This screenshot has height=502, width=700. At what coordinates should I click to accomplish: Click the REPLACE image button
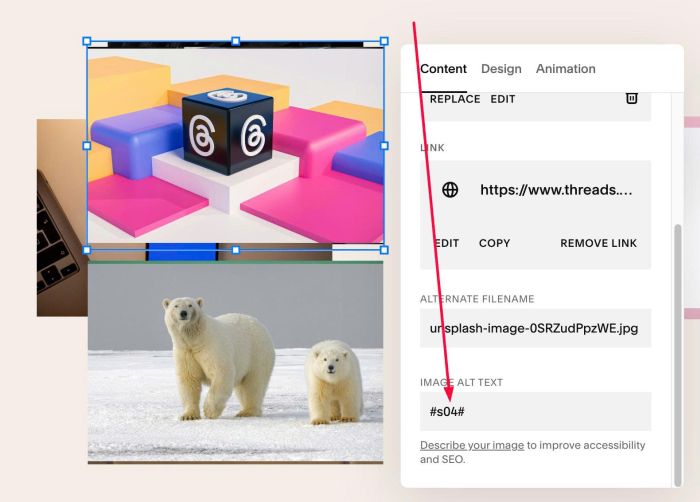click(x=454, y=99)
